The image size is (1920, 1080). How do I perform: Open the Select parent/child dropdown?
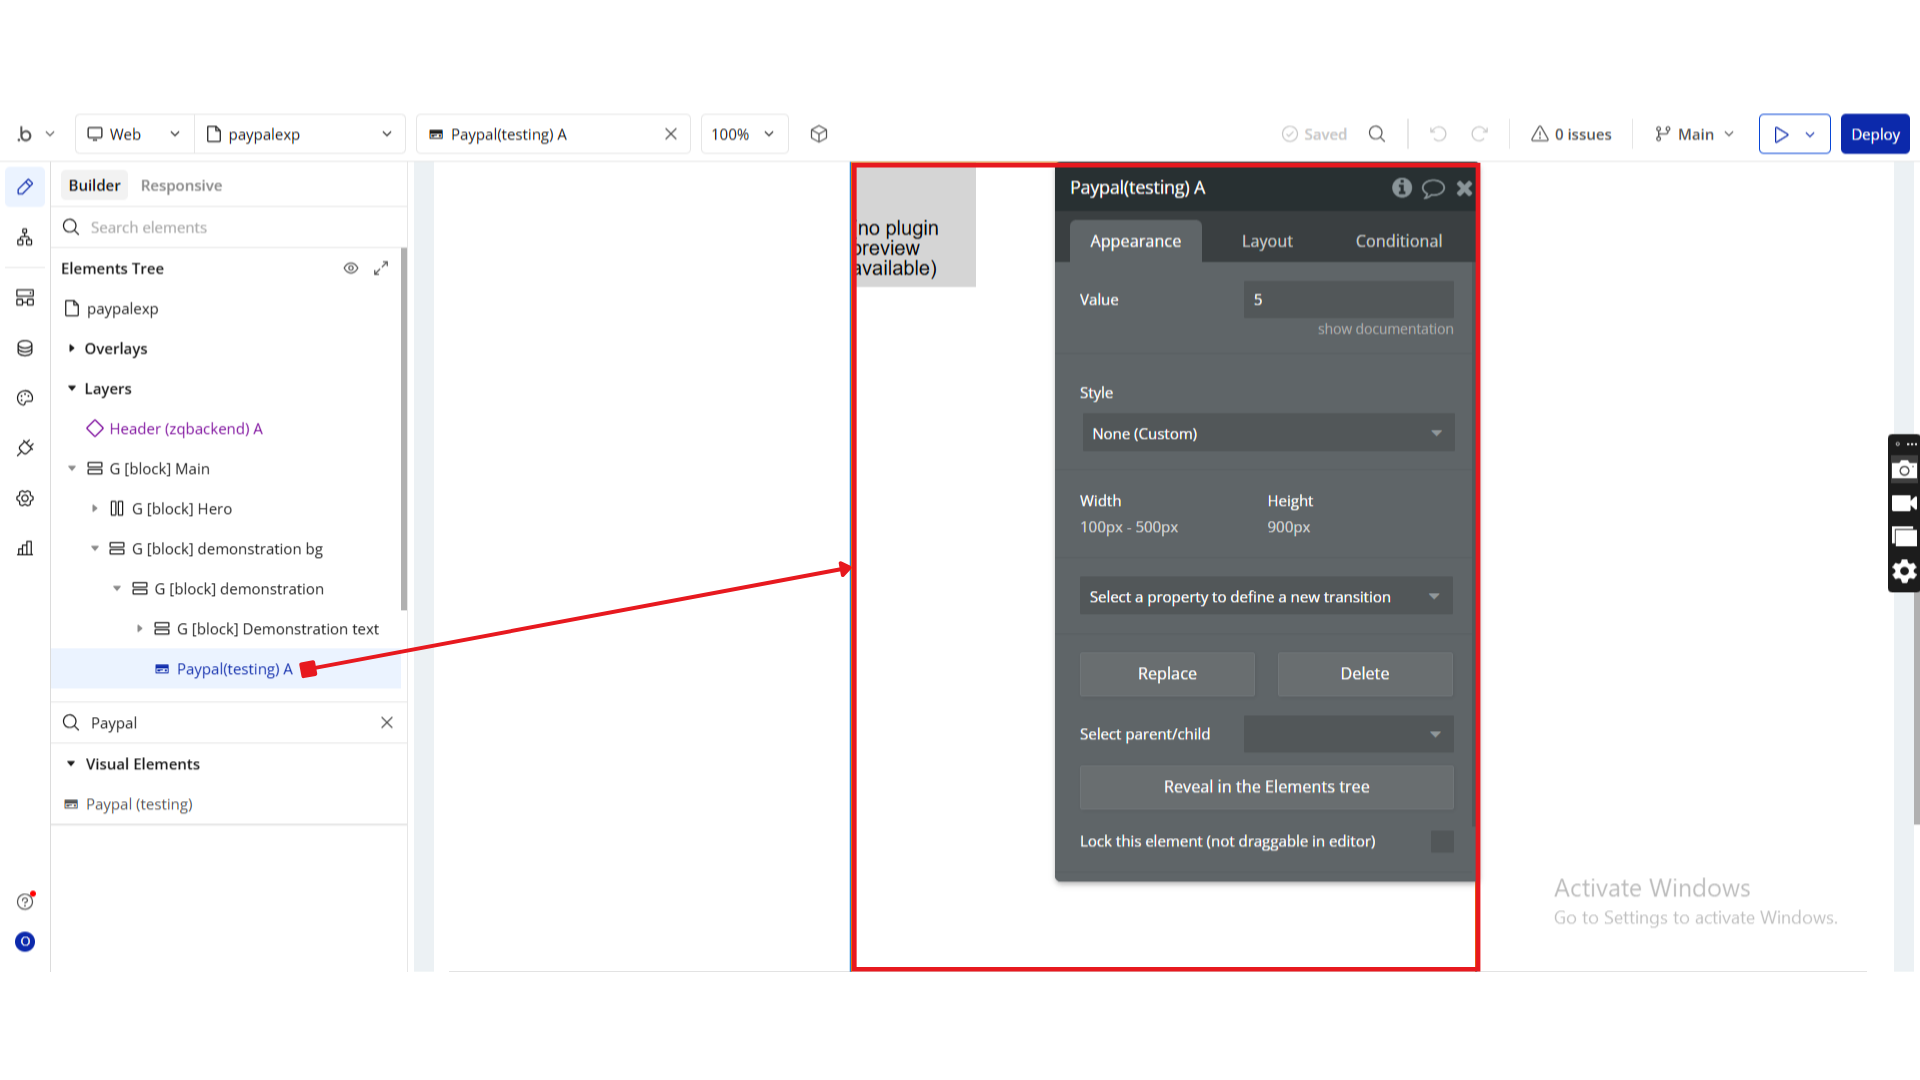click(1348, 734)
